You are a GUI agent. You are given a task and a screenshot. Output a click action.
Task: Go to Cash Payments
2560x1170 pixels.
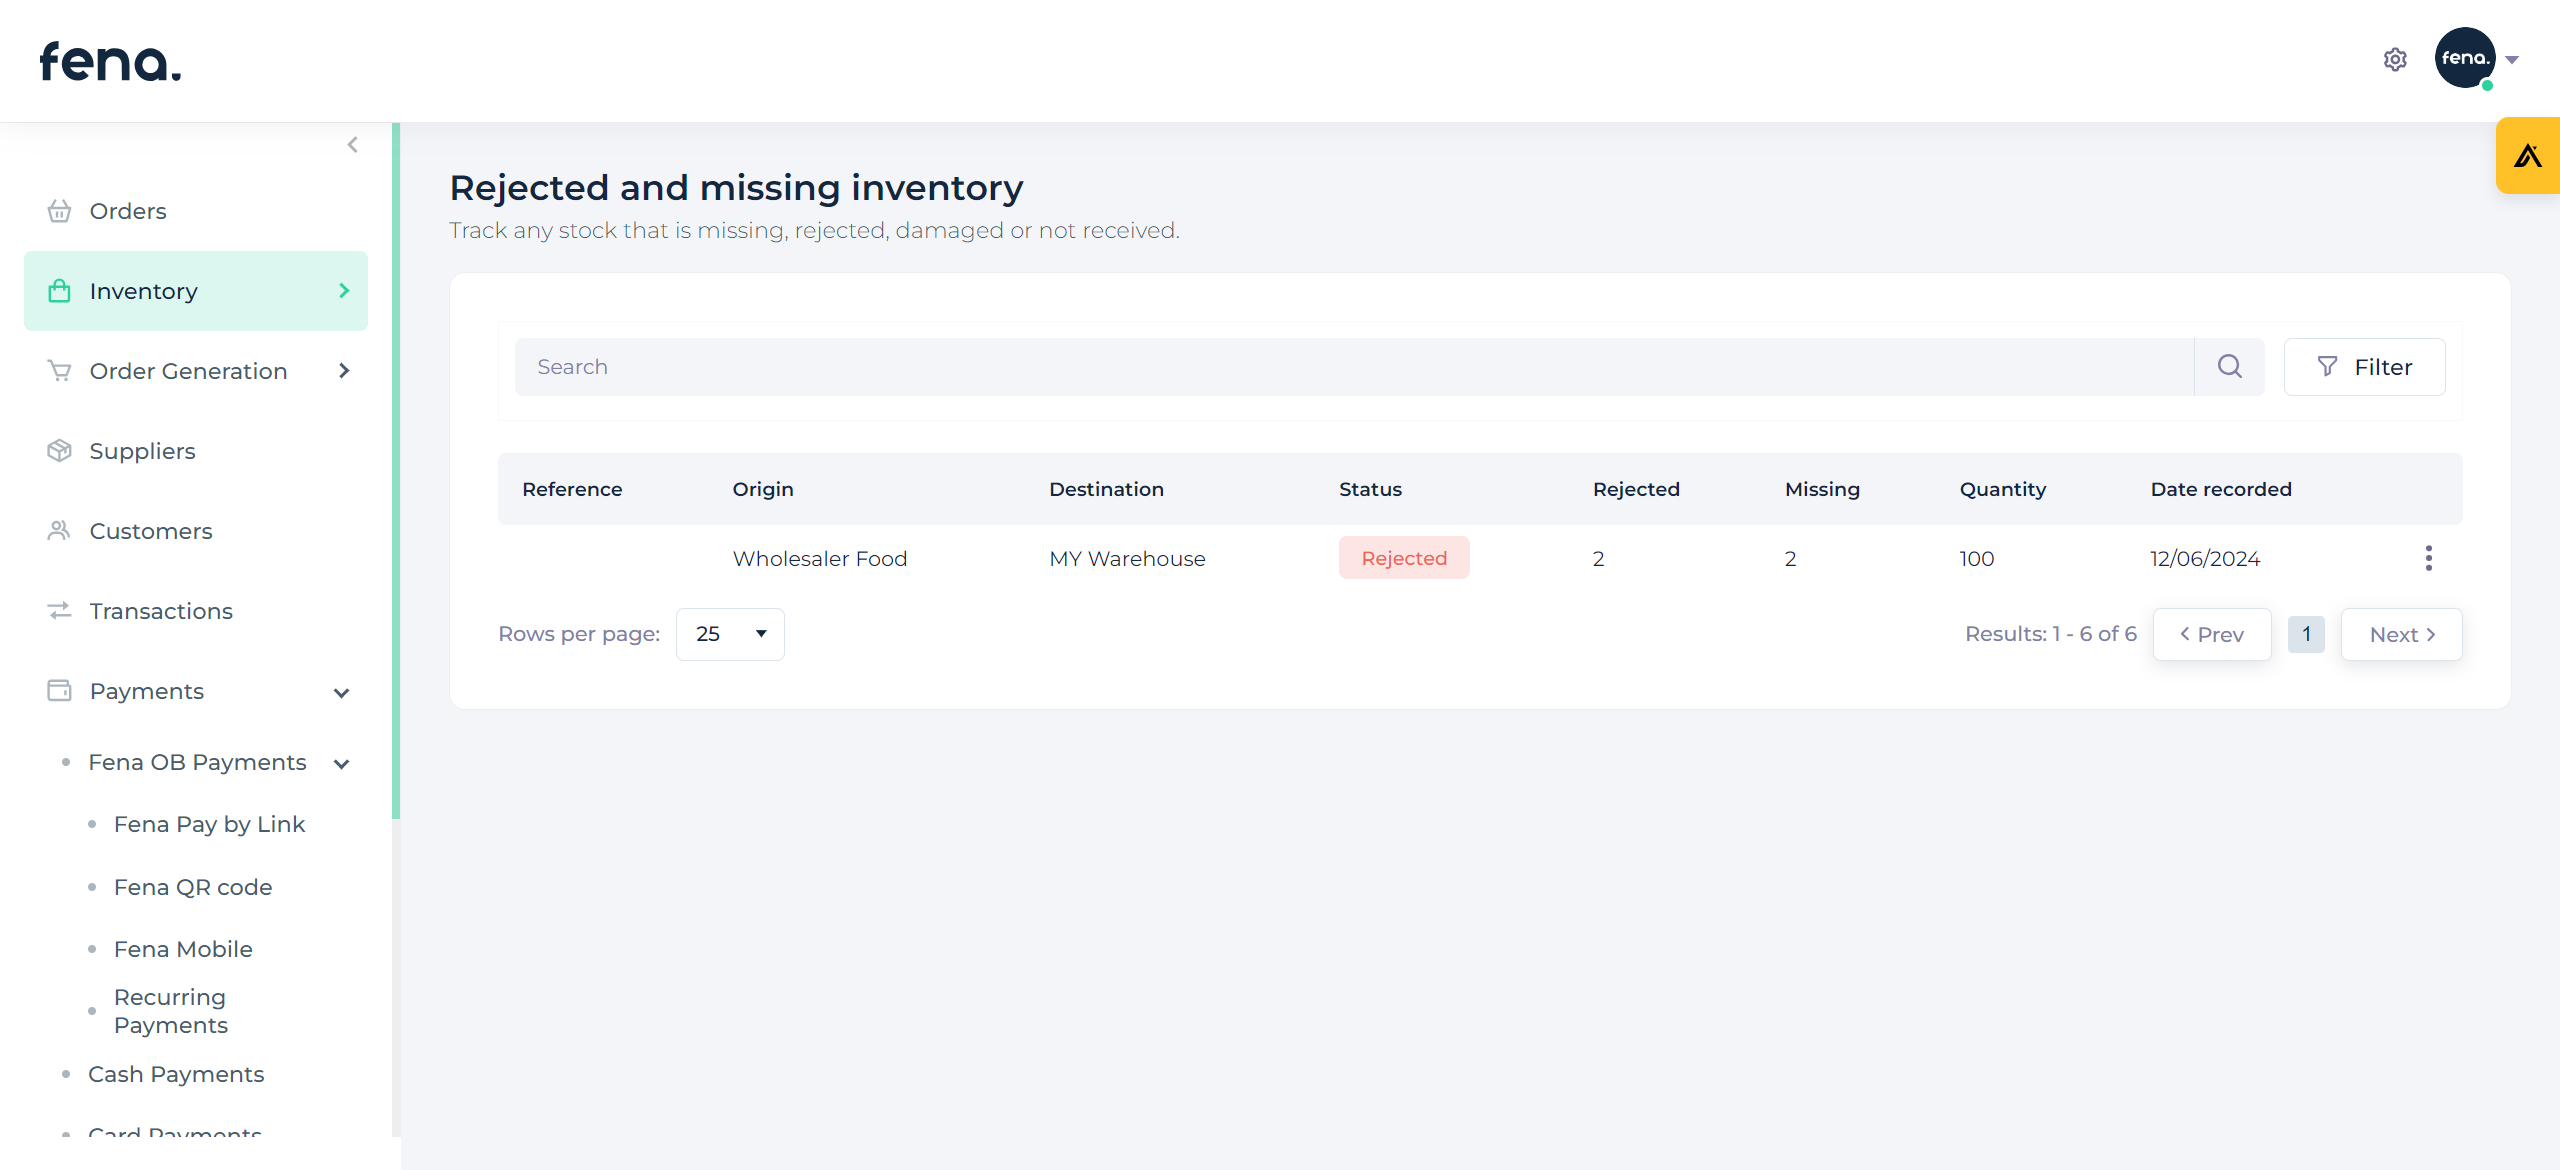[176, 1074]
